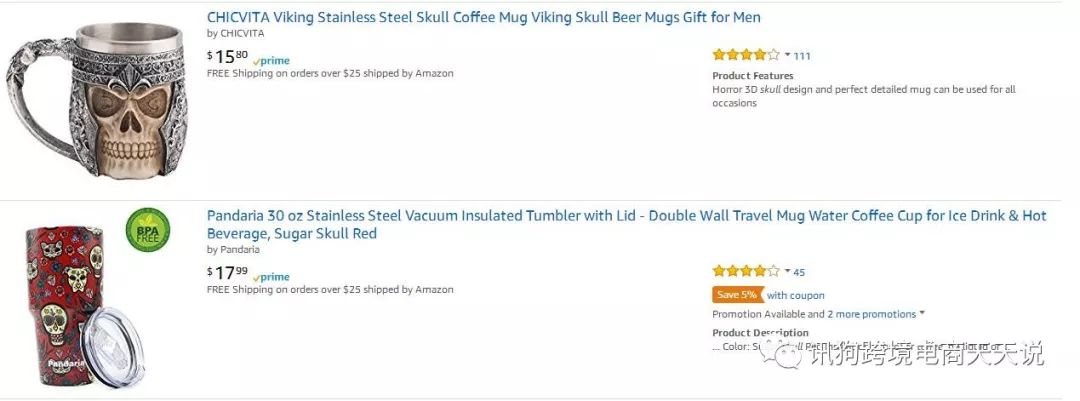This screenshot has height=401, width=1080.
Task: Click the Prime badge beside the $17.99 price
Action: [271, 276]
